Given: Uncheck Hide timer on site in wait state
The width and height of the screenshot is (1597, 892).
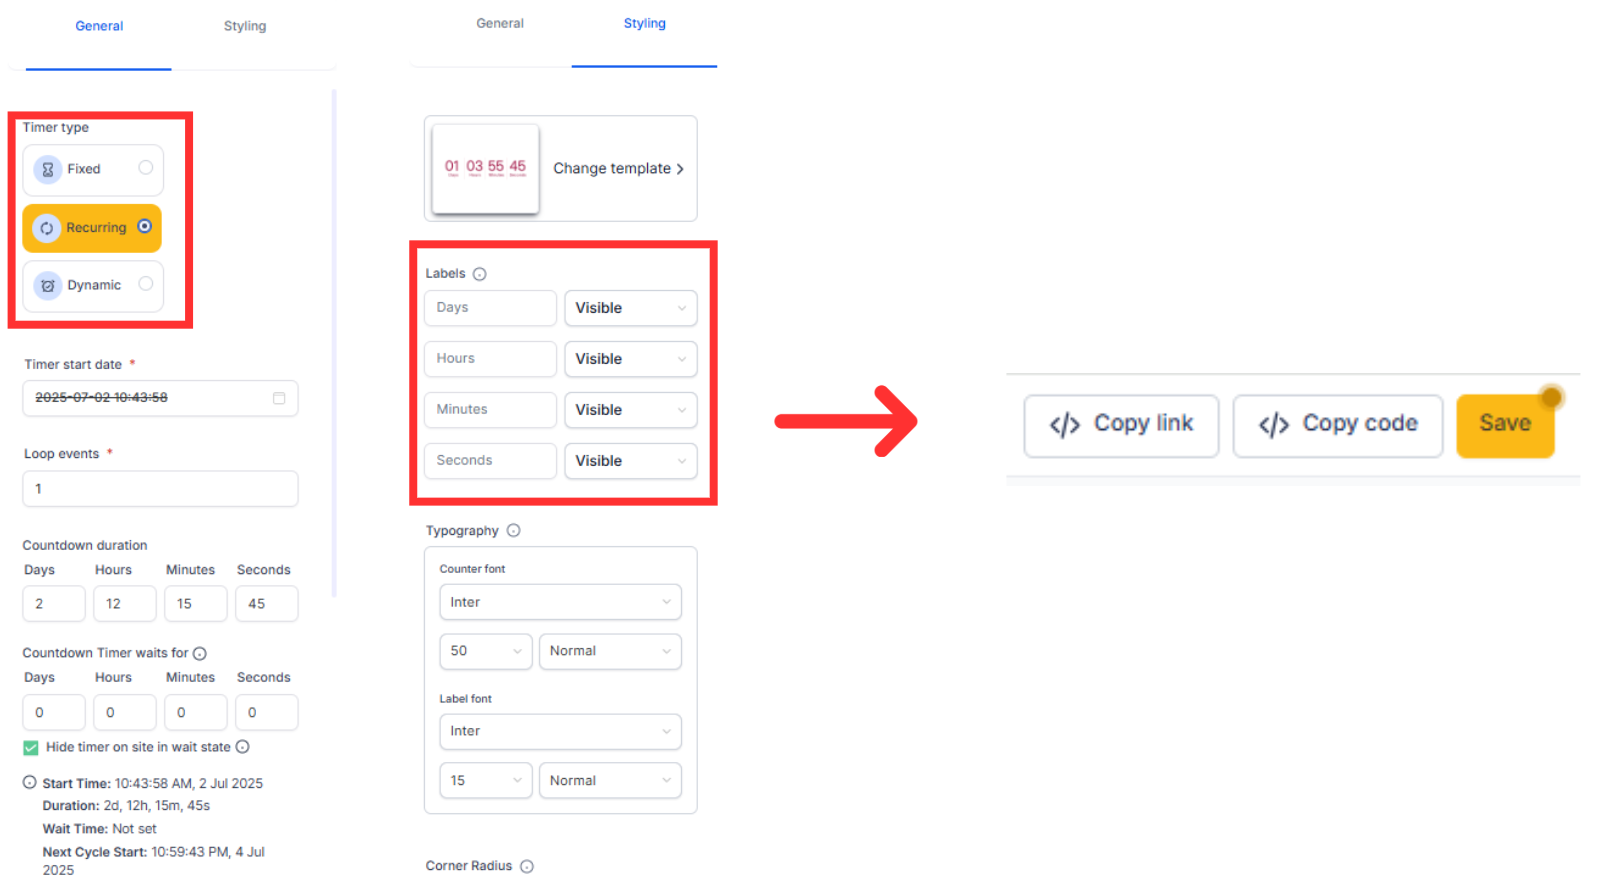Looking at the screenshot, I should [31, 748].
